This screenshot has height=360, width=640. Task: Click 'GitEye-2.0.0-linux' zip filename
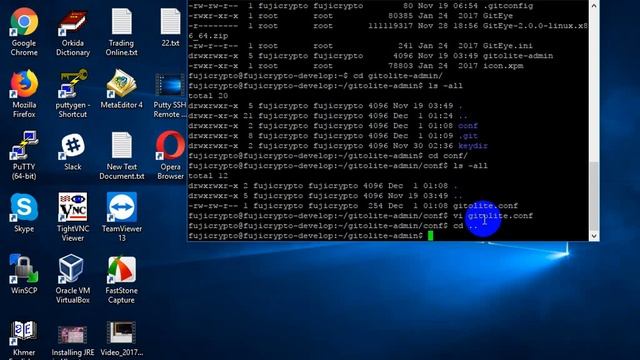click(535, 26)
